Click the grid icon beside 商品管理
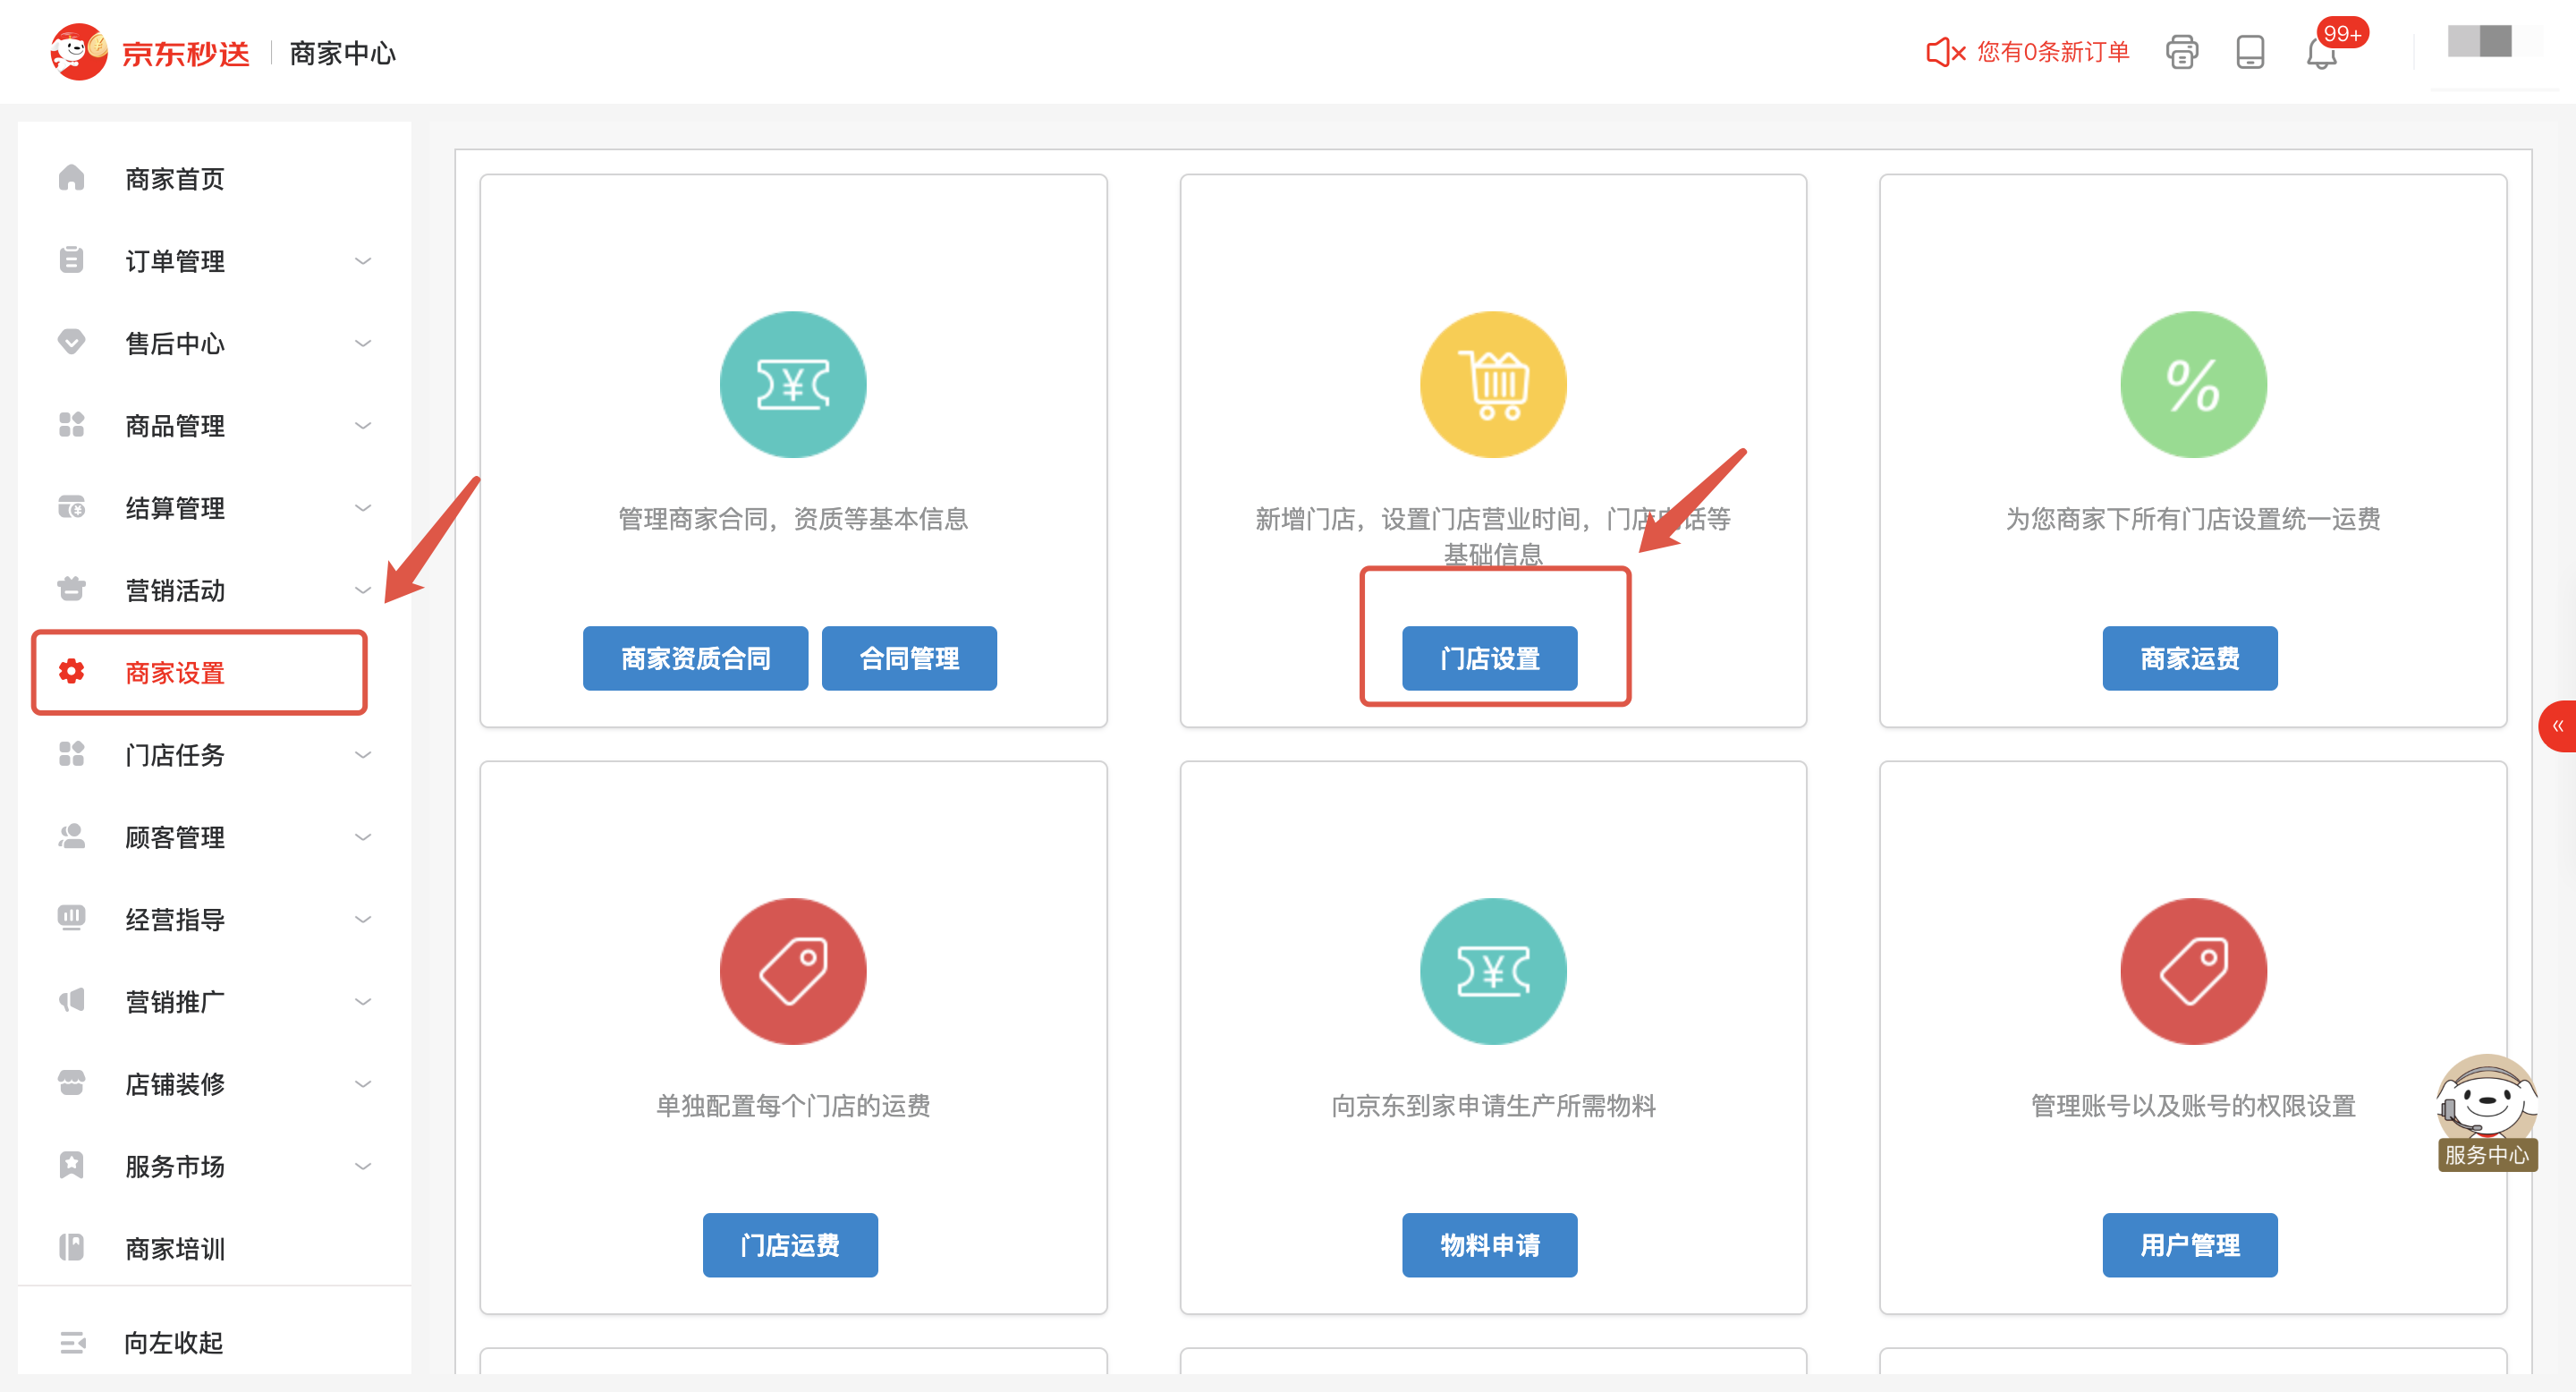 pyautogui.click(x=71, y=425)
